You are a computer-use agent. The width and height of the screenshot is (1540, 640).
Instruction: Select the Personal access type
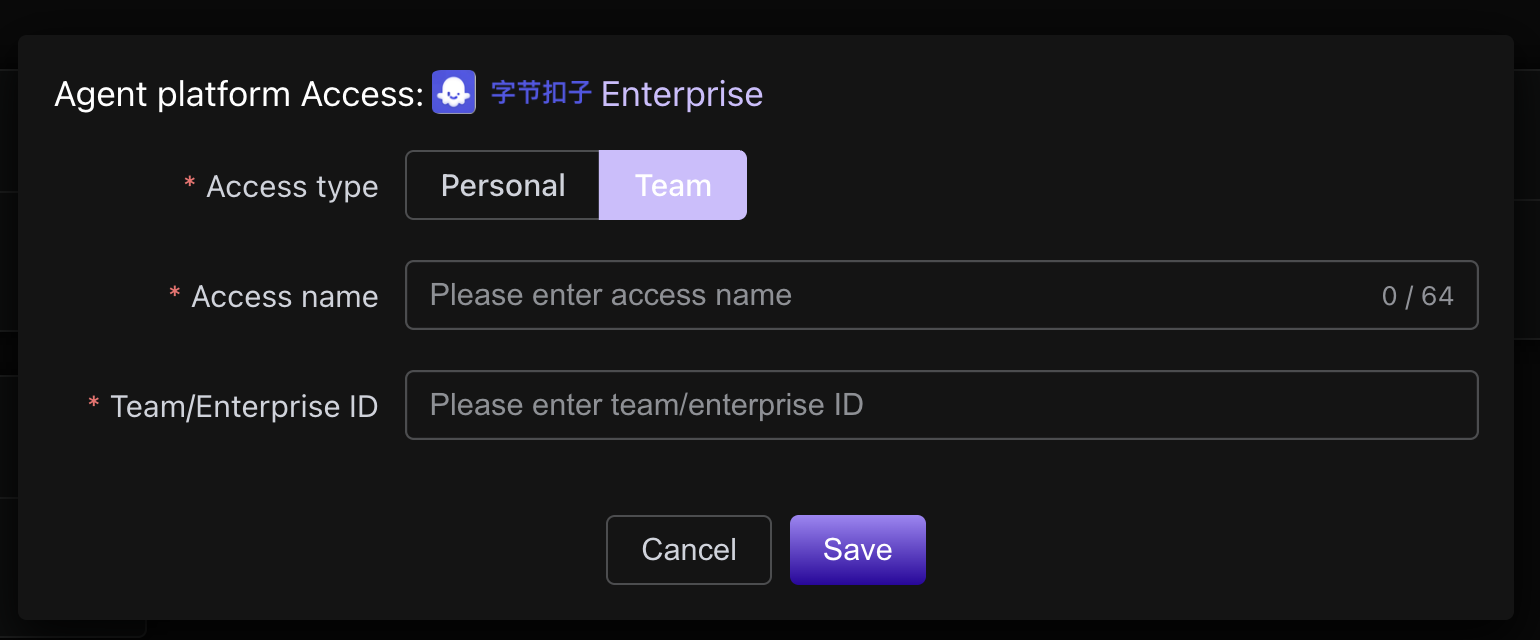502,185
